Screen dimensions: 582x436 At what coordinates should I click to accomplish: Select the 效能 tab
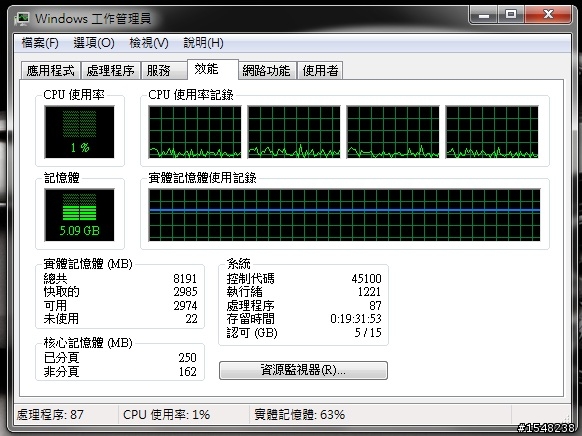coord(212,69)
